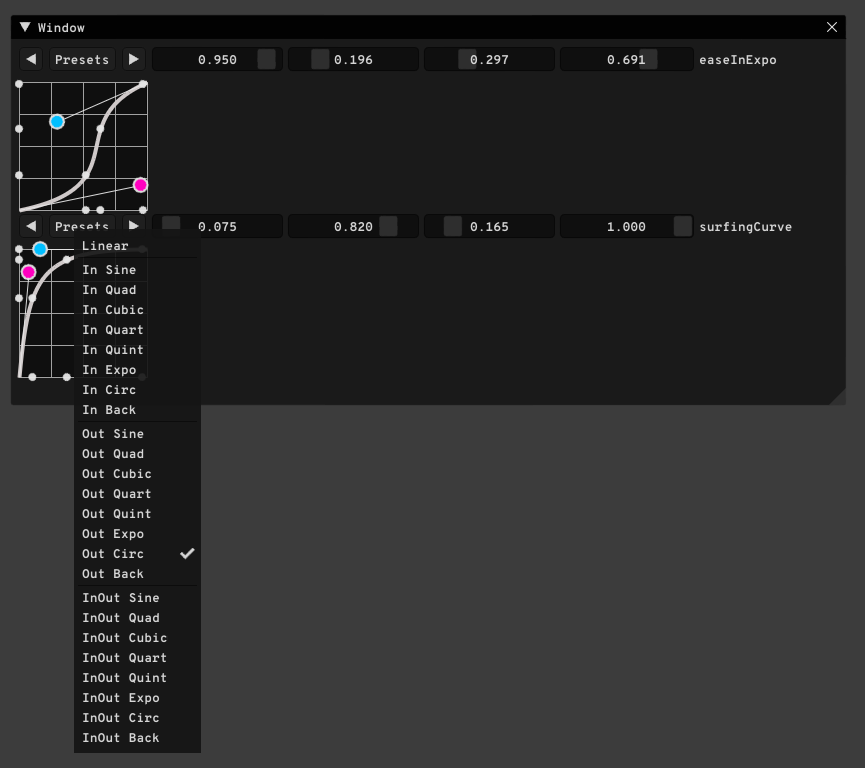This screenshot has height=768, width=865.
Task: Go to previous preset for easeInExpo
Action: tap(31, 60)
